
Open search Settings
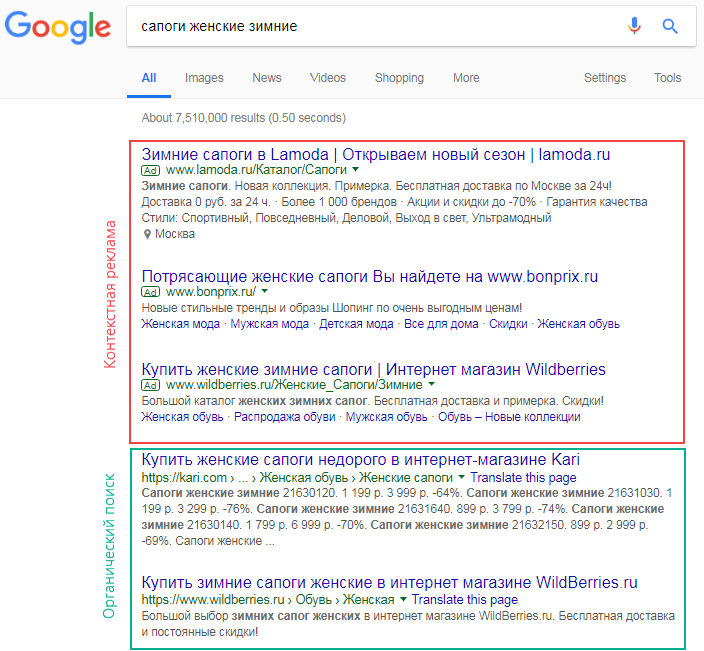[x=605, y=78]
